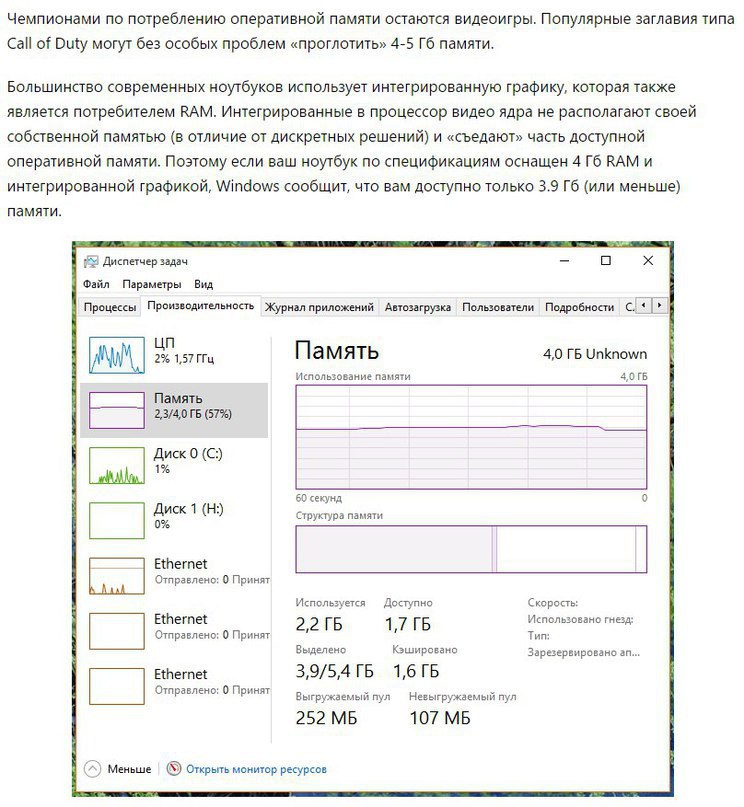This screenshot has width=744, height=807.
Task: Click the Доступно 1,7 ГБ value
Action: tap(408, 624)
